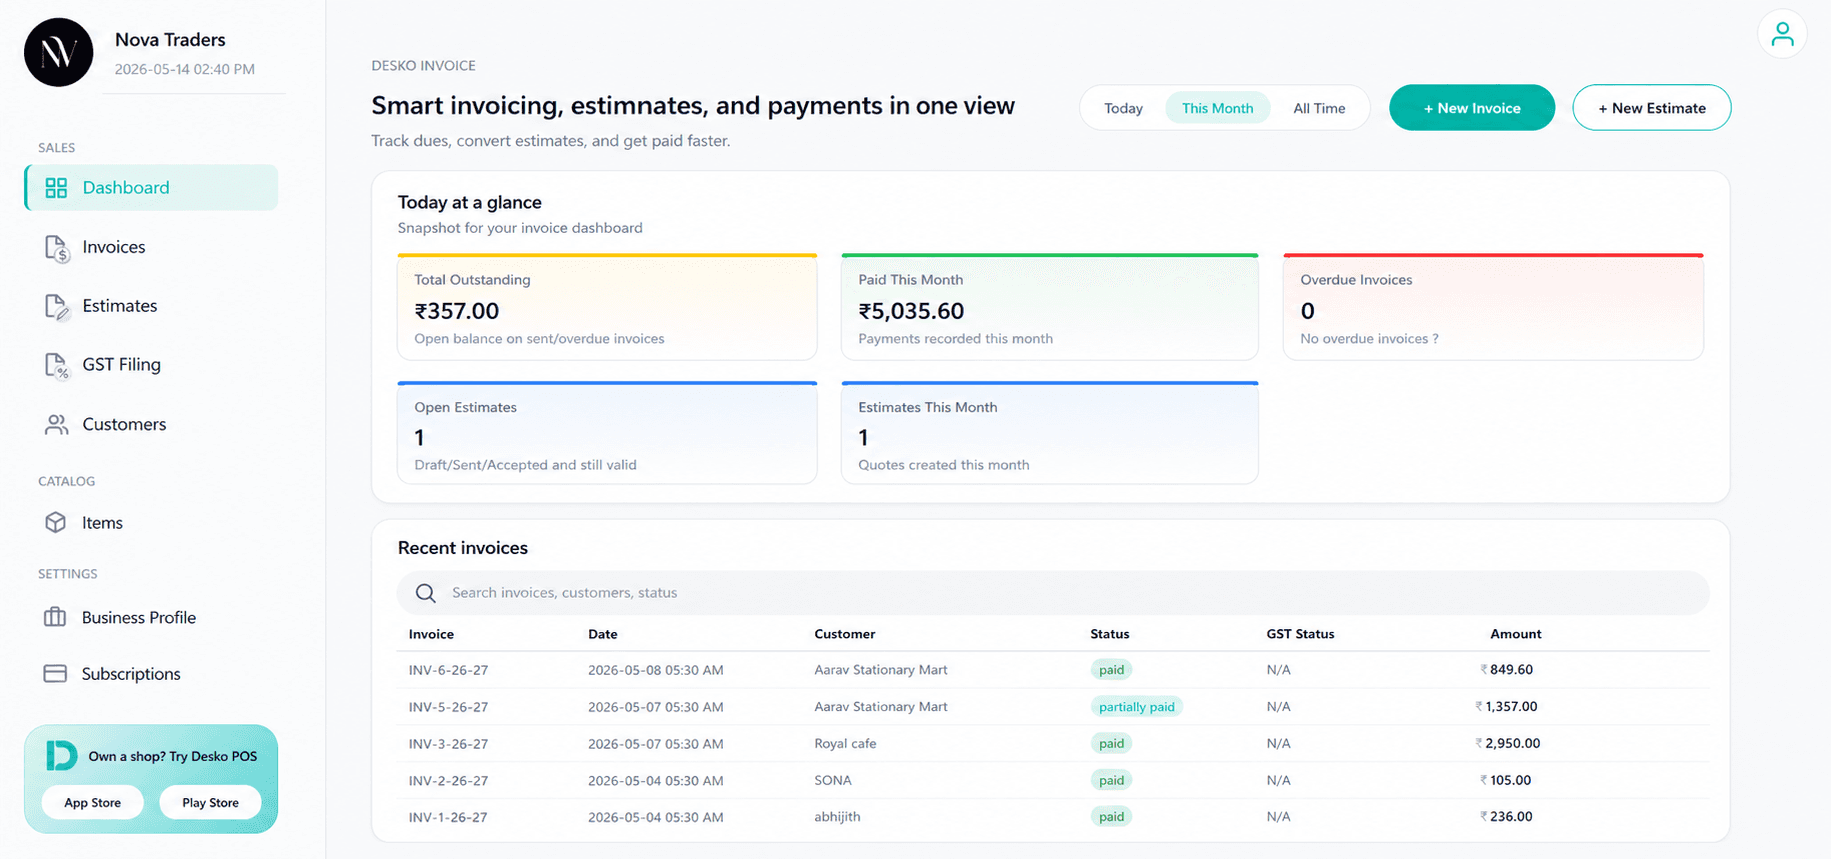Click the partially paid status badge

[x=1136, y=707]
